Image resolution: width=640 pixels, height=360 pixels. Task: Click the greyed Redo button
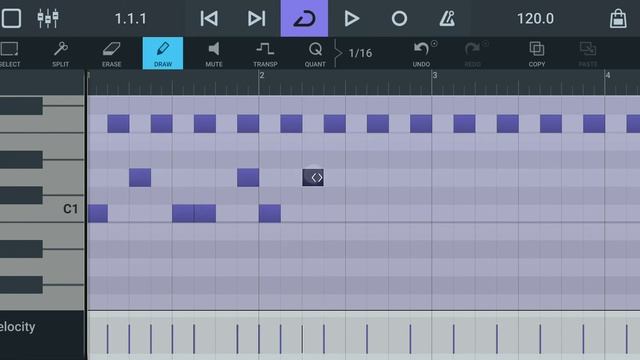[x=473, y=54]
